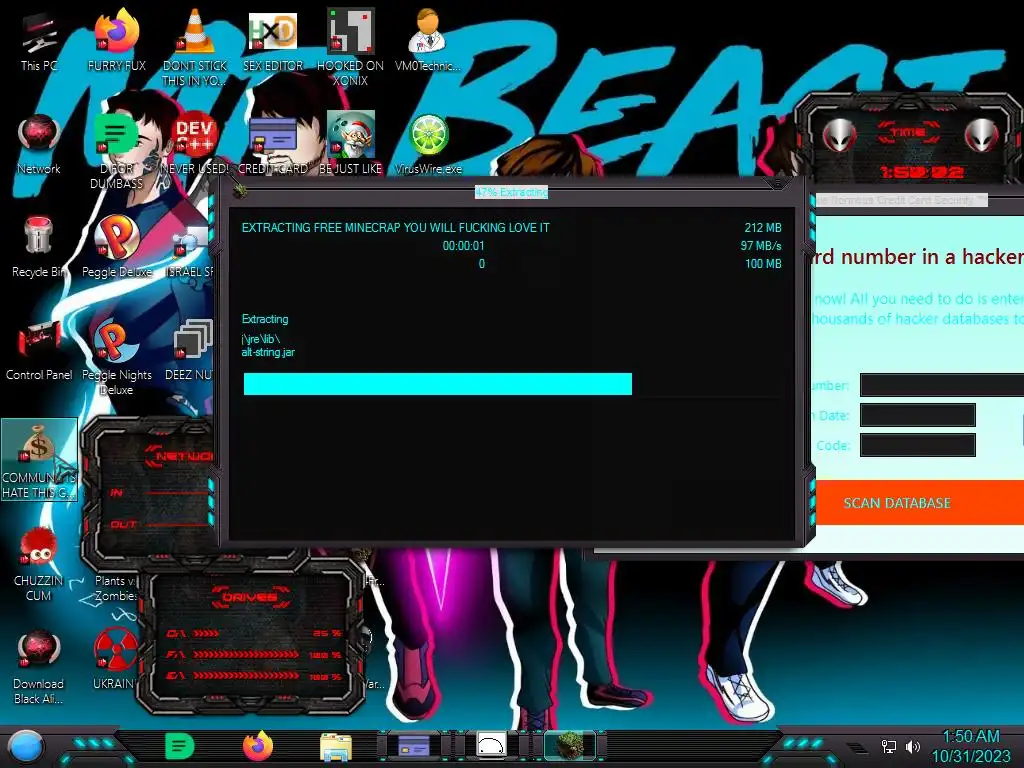This screenshot has height=768, width=1024.
Task: Click the F:\ drive usage bar
Action: [x=246, y=654]
